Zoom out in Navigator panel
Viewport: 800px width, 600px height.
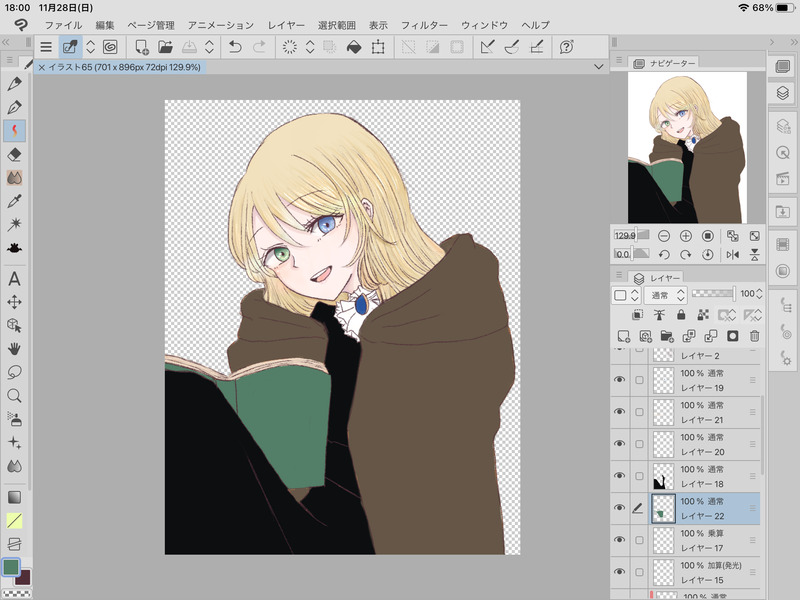[663, 236]
